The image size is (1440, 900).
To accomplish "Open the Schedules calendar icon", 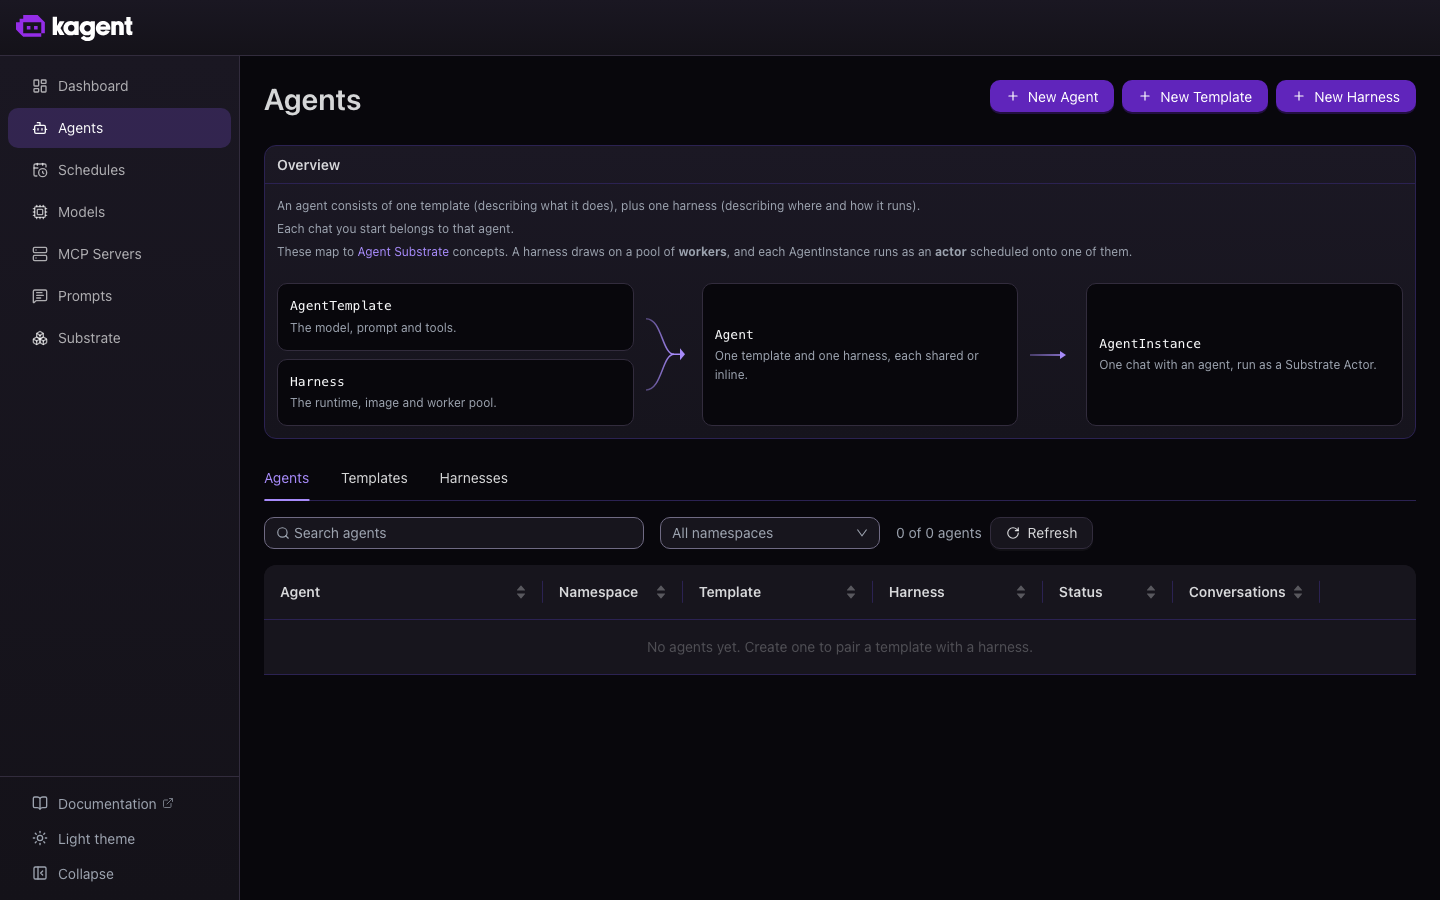I will click(x=40, y=170).
